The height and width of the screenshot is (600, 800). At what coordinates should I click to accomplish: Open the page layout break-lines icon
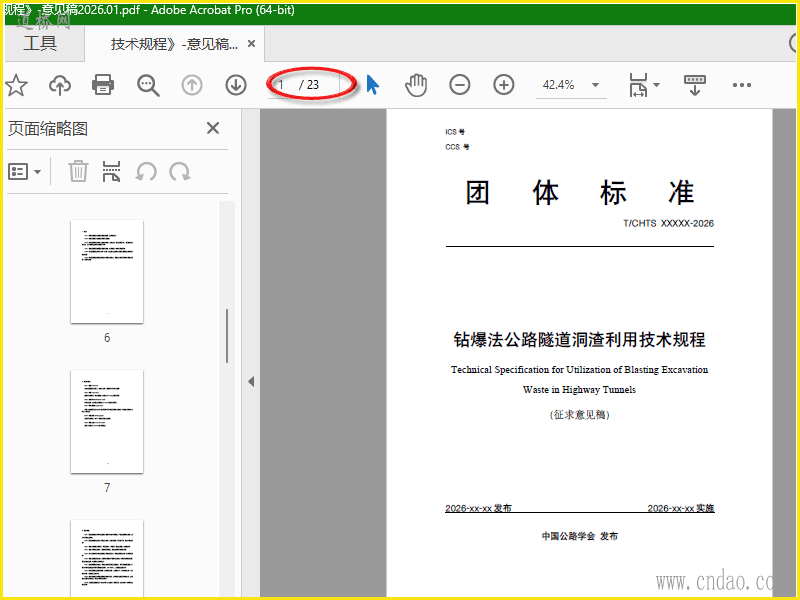(111, 171)
